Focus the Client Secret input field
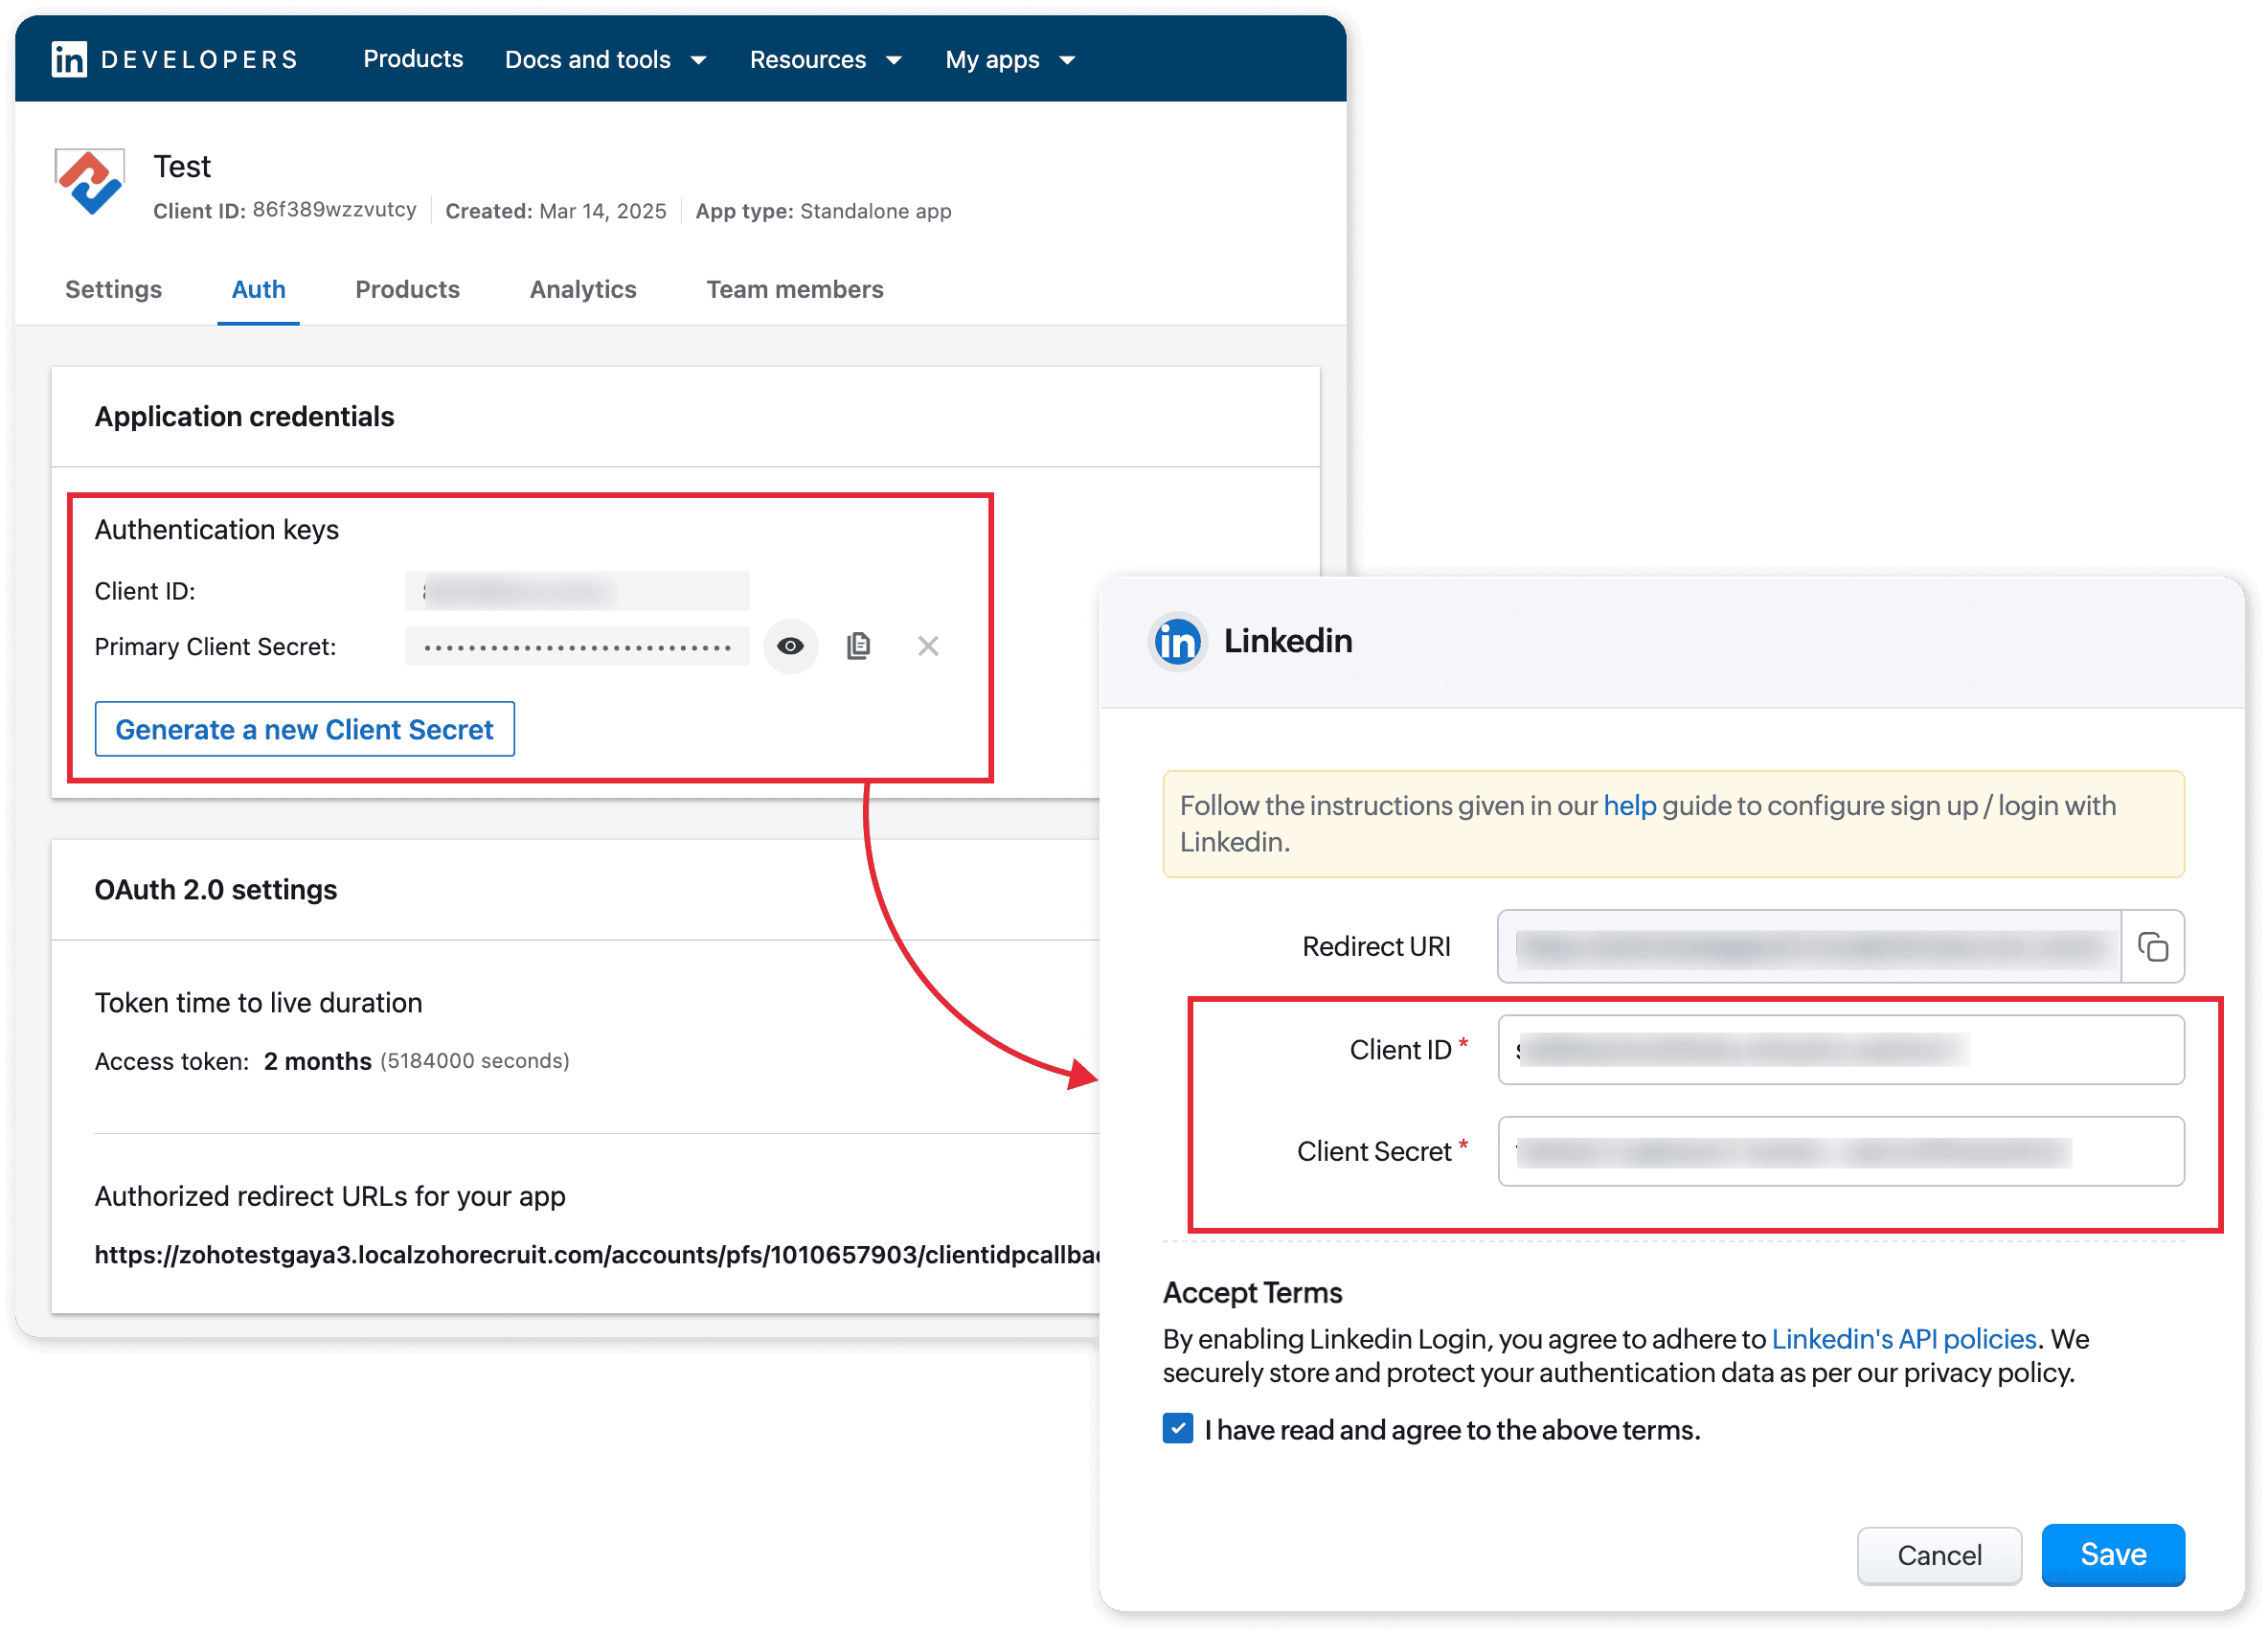The width and height of the screenshot is (2268, 1634). click(1840, 1152)
